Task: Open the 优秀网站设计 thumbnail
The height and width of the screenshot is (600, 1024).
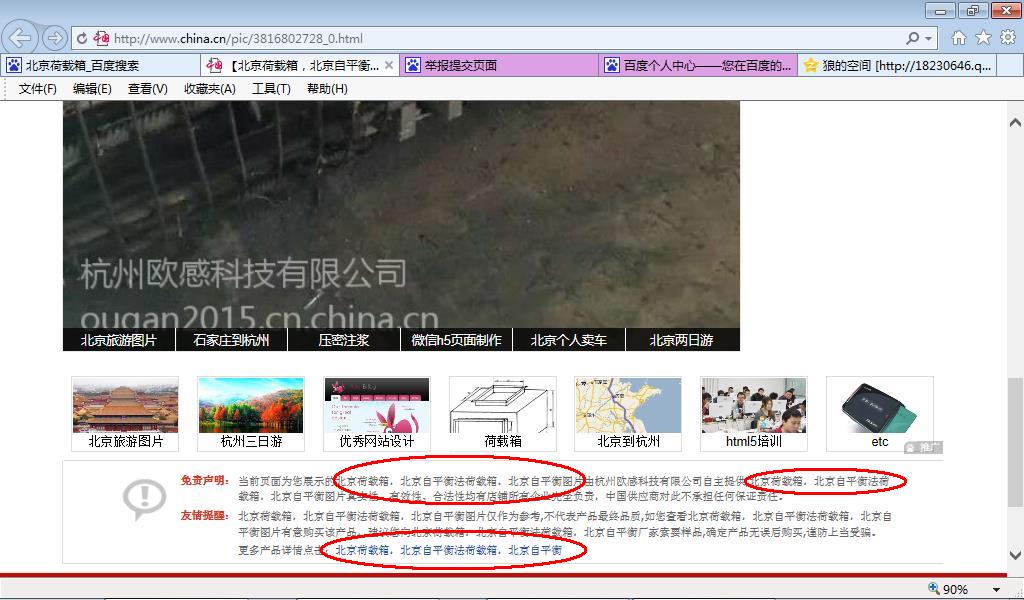Action: pos(377,414)
